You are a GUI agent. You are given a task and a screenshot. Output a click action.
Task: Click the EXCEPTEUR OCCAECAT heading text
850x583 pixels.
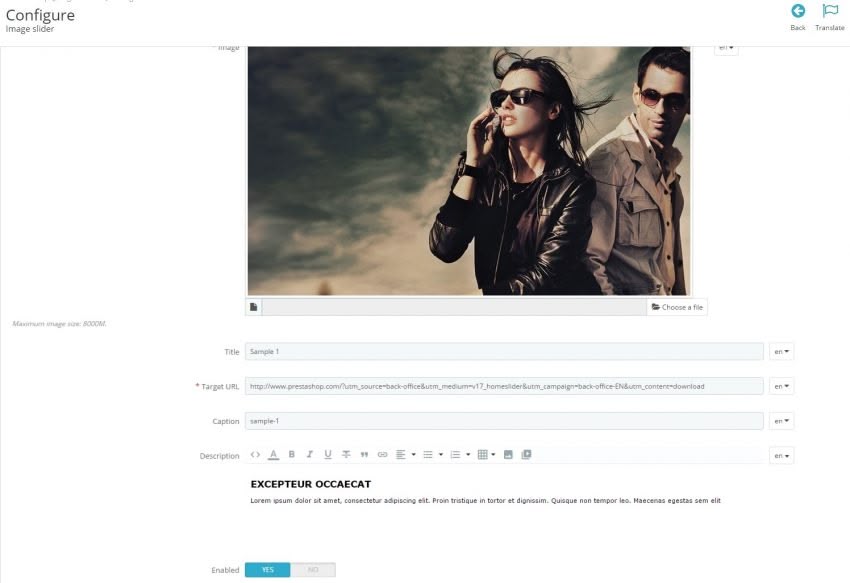pyautogui.click(x=311, y=484)
